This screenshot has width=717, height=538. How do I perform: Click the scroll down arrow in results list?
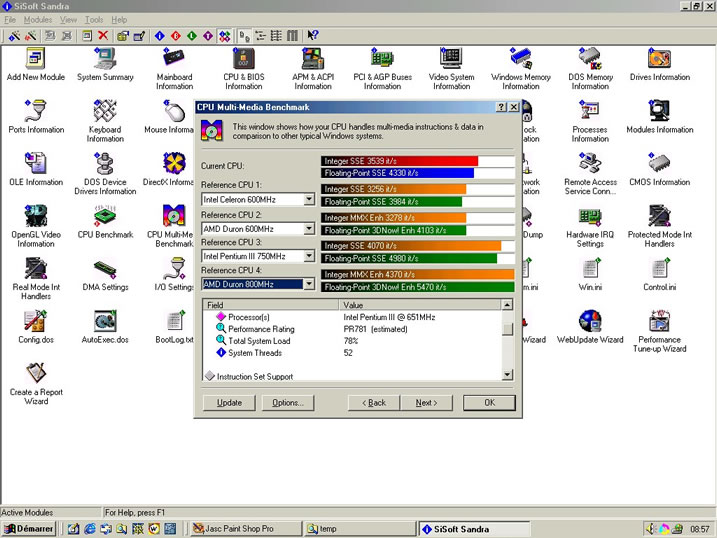507,375
